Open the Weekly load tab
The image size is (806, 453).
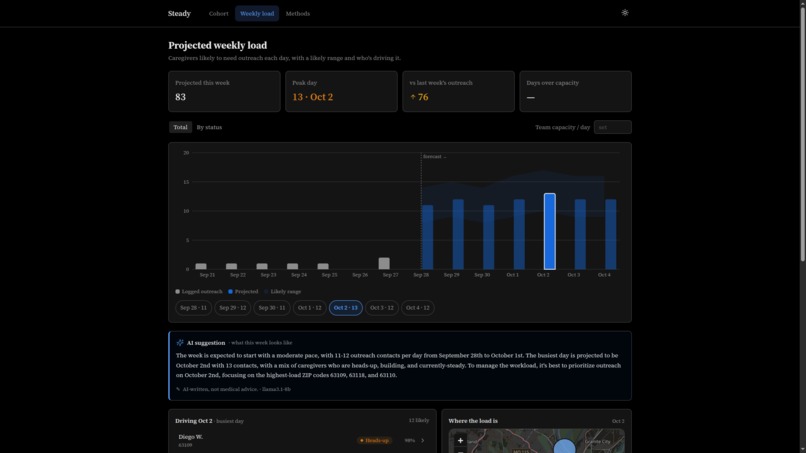click(x=257, y=13)
